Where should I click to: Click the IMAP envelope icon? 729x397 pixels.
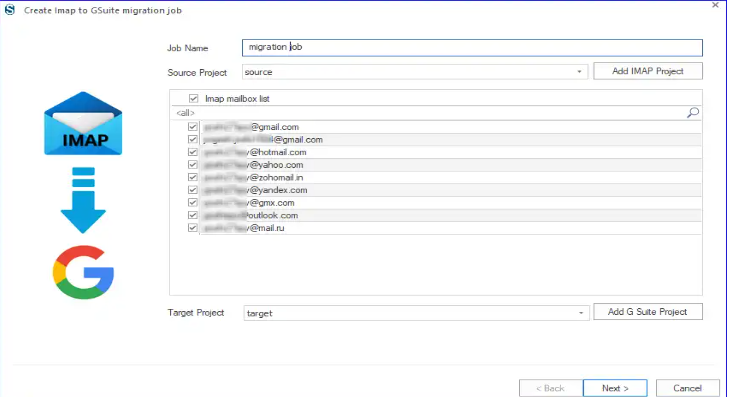[x=83, y=124]
